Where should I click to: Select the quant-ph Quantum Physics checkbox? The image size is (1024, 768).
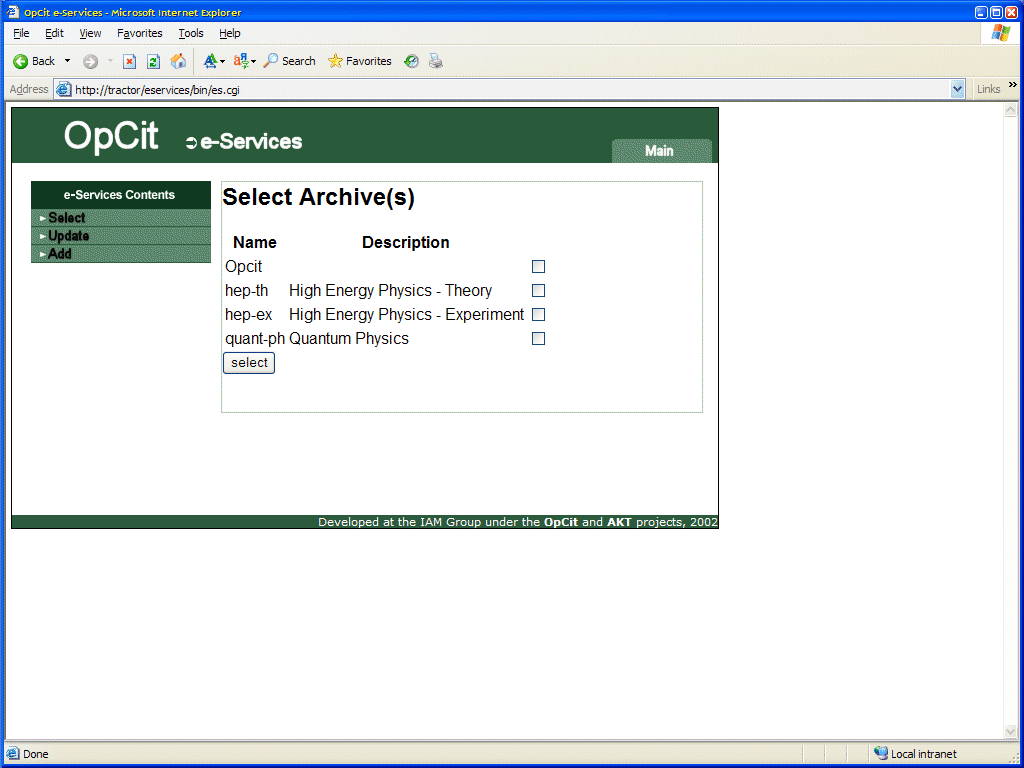point(538,338)
